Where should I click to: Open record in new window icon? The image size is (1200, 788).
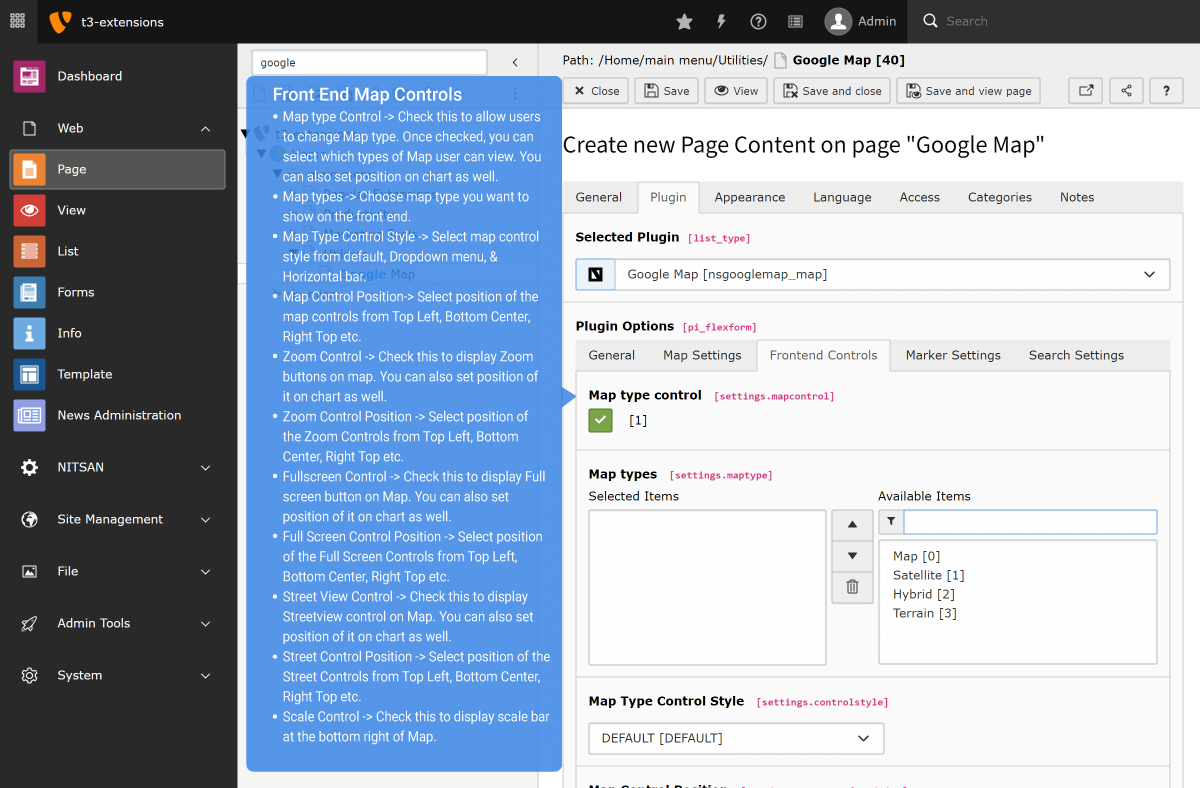(x=1085, y=91)
